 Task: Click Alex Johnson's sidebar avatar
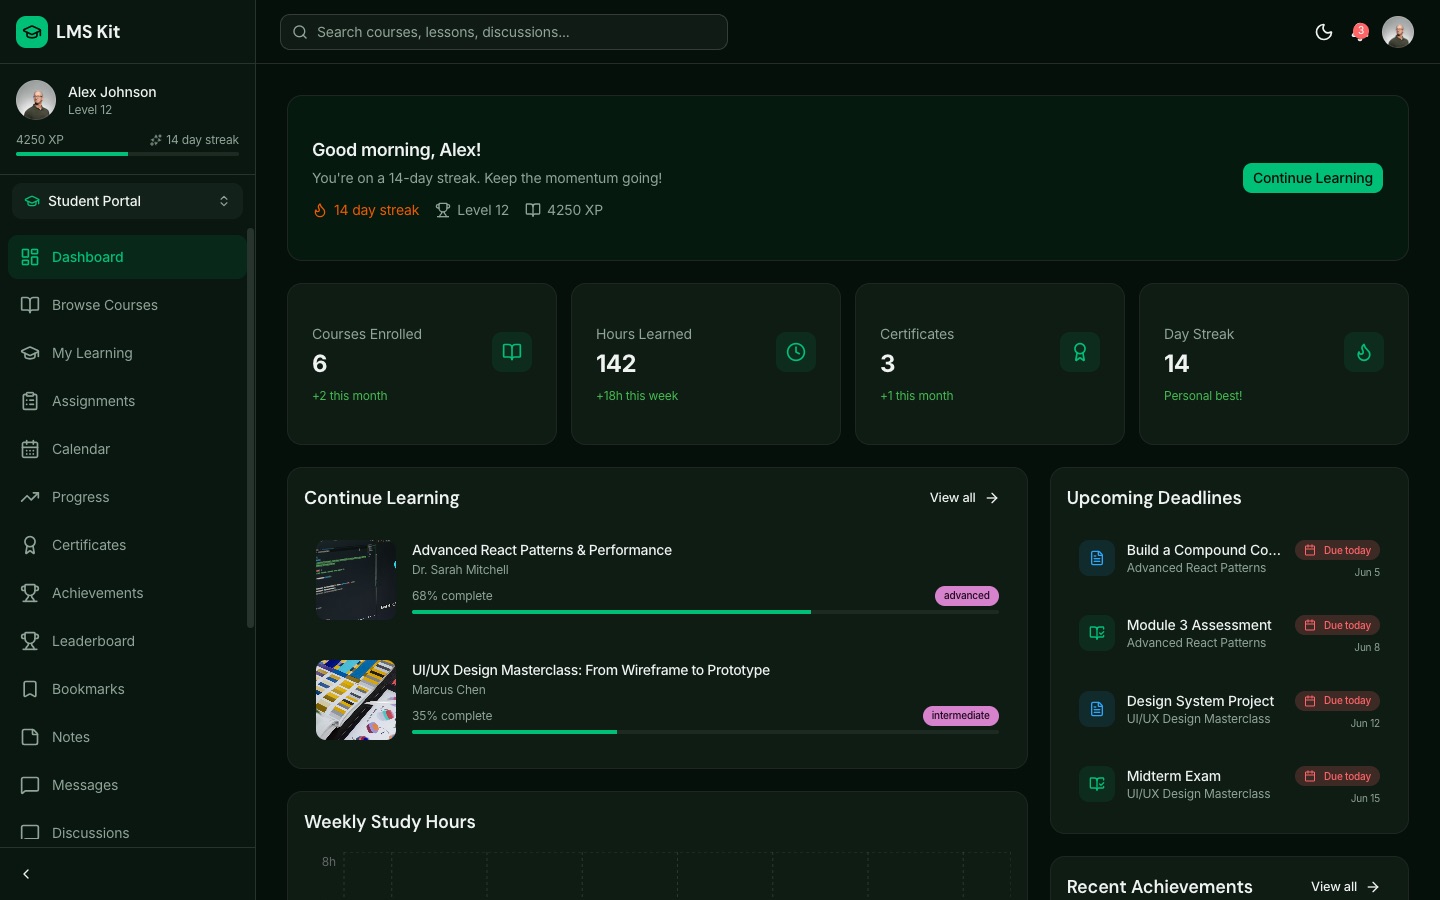tap(36, 100)
